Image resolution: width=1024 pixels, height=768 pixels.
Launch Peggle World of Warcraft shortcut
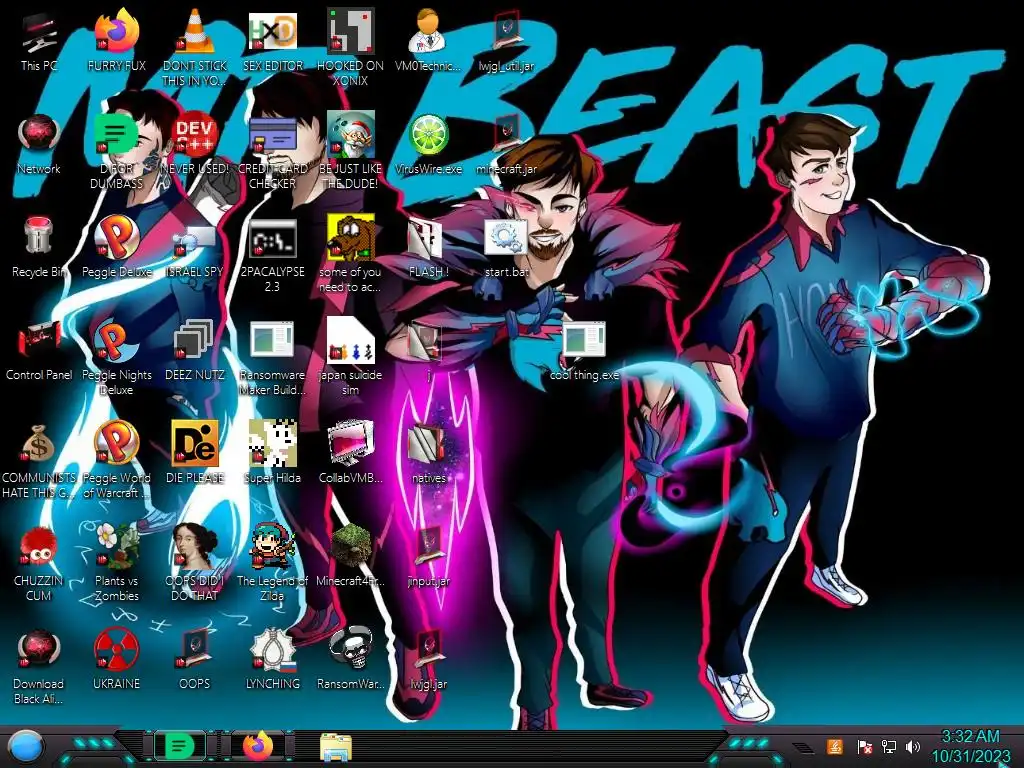click(116, 444)
